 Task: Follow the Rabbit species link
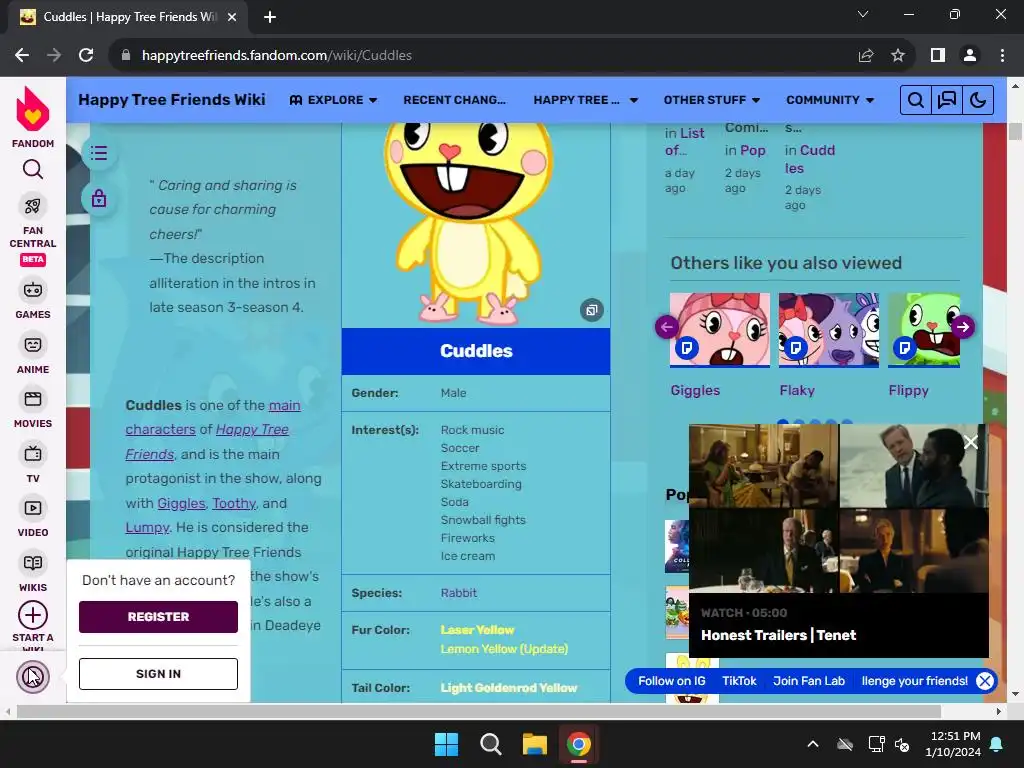(458, 593)
